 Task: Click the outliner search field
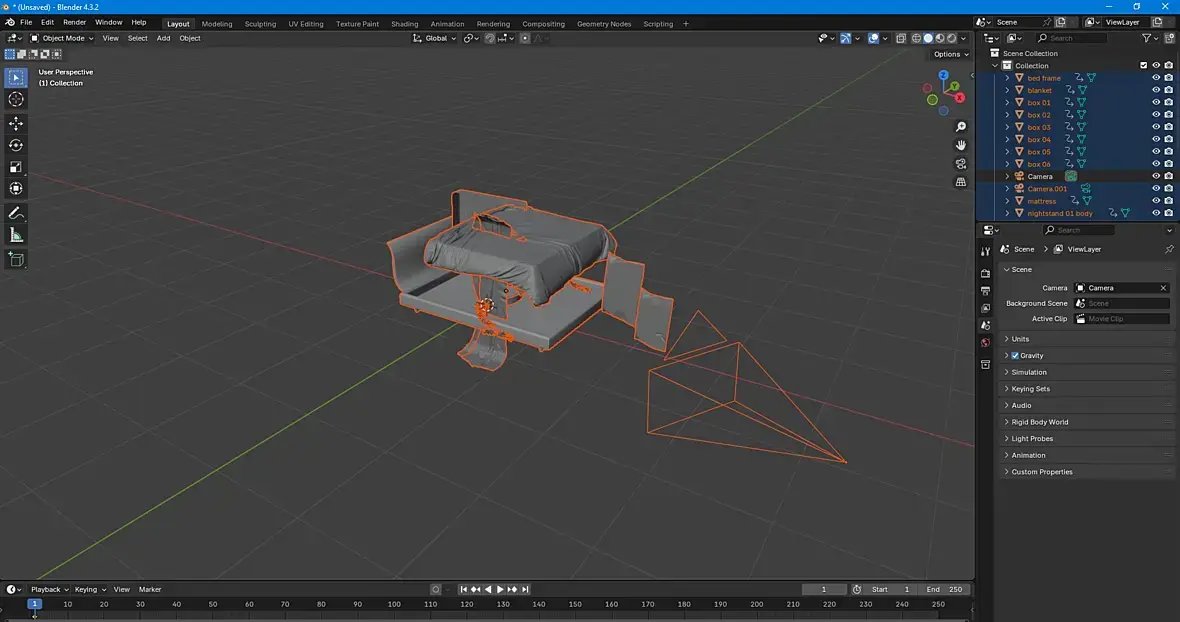[x=1072, y=38]
